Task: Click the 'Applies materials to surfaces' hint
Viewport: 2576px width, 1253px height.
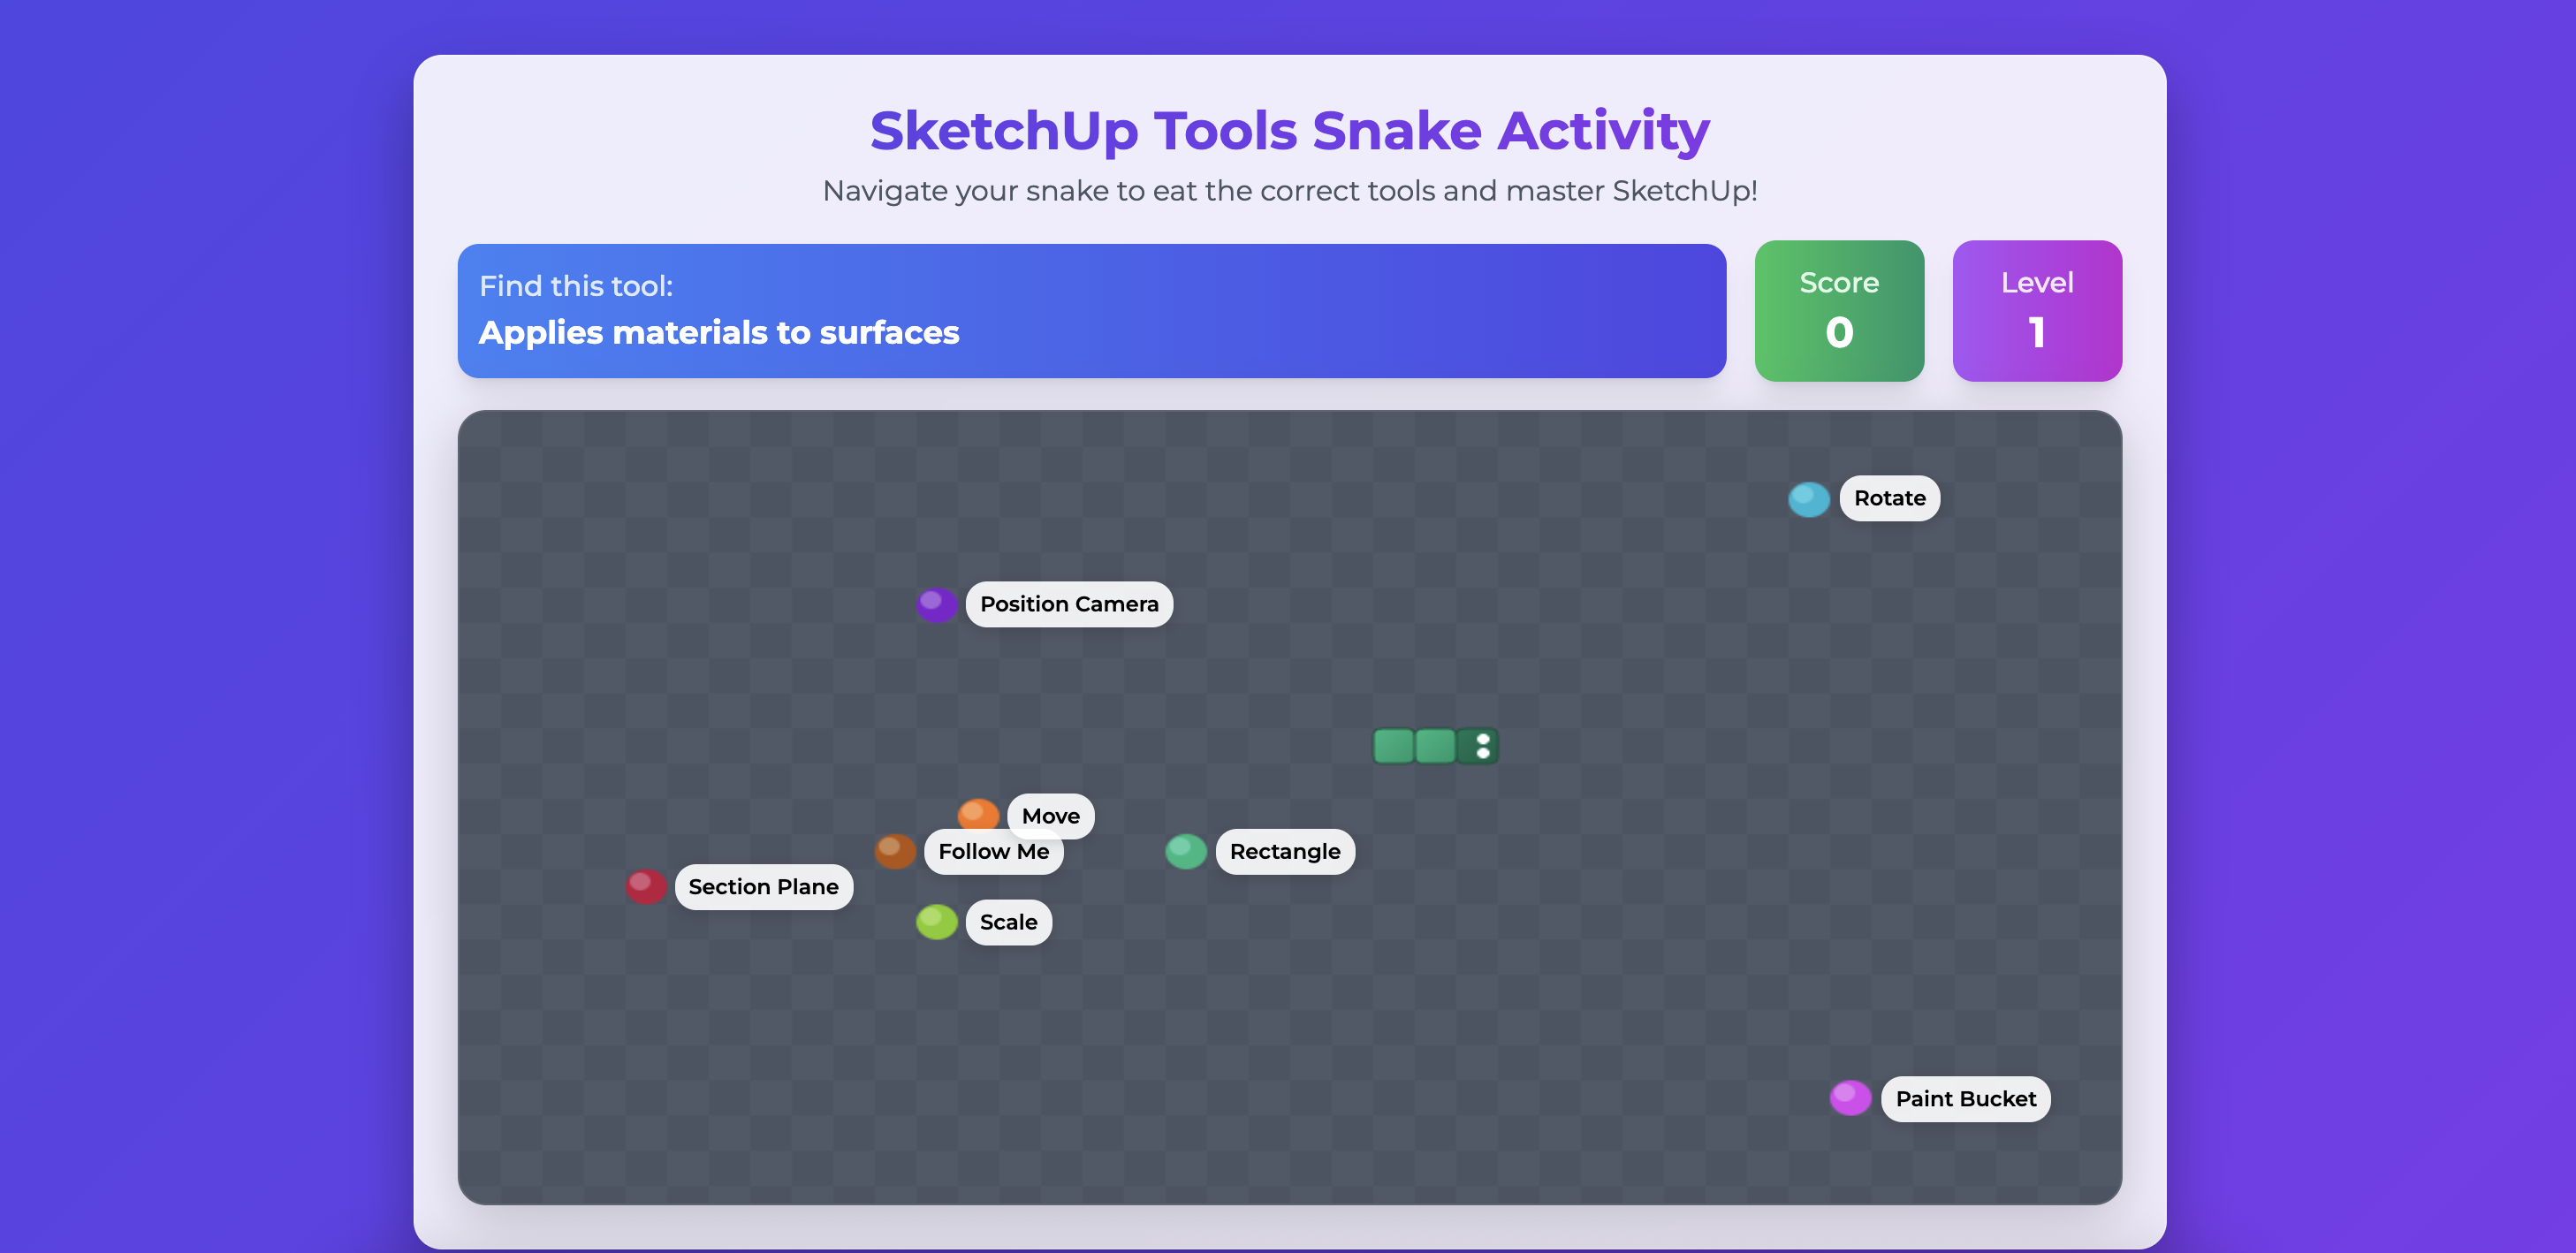Action: tap(719, 332)
